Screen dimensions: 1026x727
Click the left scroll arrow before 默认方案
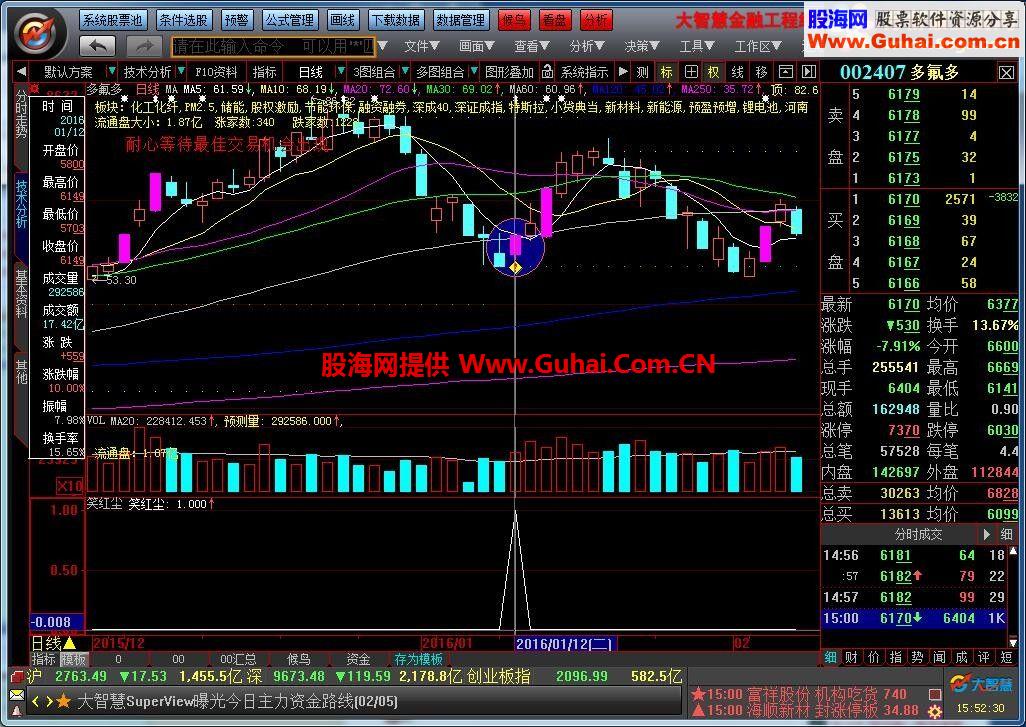22,71
